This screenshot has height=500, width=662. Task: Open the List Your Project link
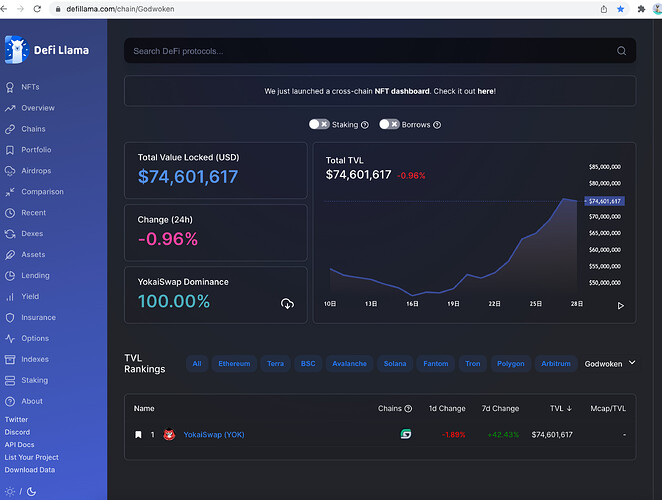[x=32, y=457]
